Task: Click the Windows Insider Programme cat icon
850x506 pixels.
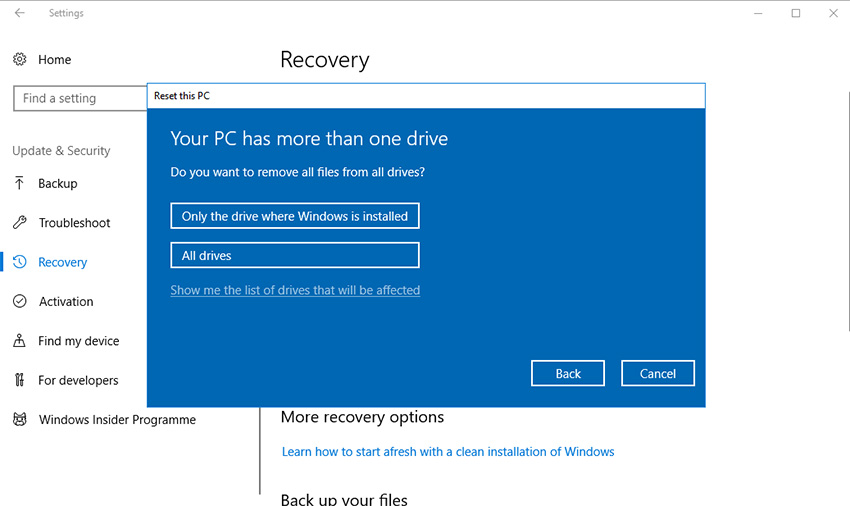Action: point(20,419)
